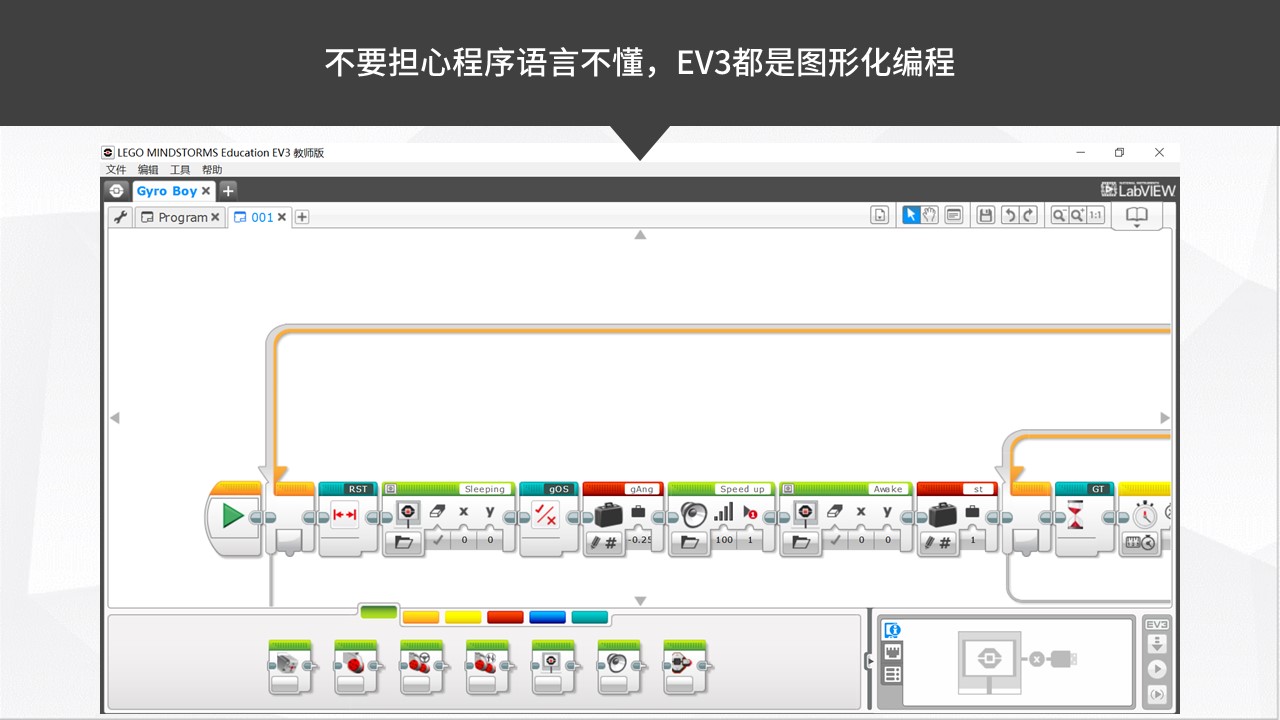
Task: Click the green Start block play arrow
Action: pos(233,515)
